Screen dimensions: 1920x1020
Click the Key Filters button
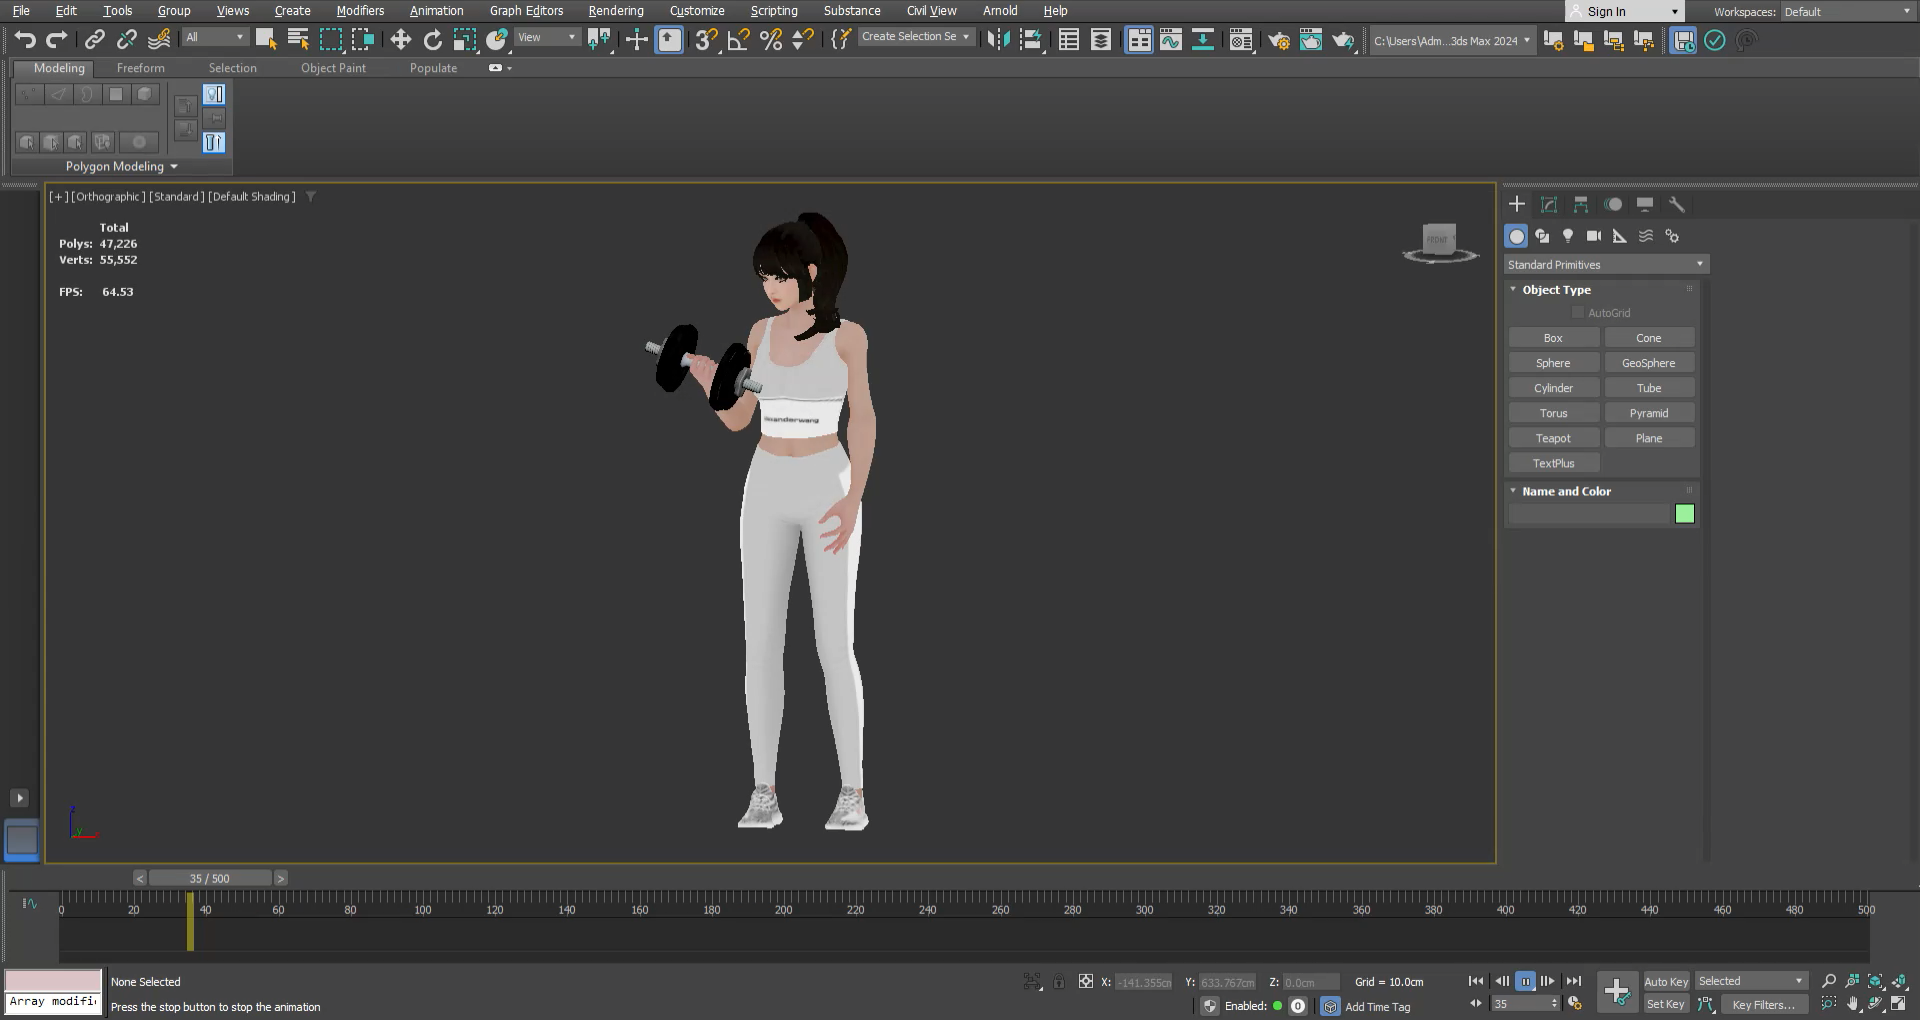(1763, 1005)
